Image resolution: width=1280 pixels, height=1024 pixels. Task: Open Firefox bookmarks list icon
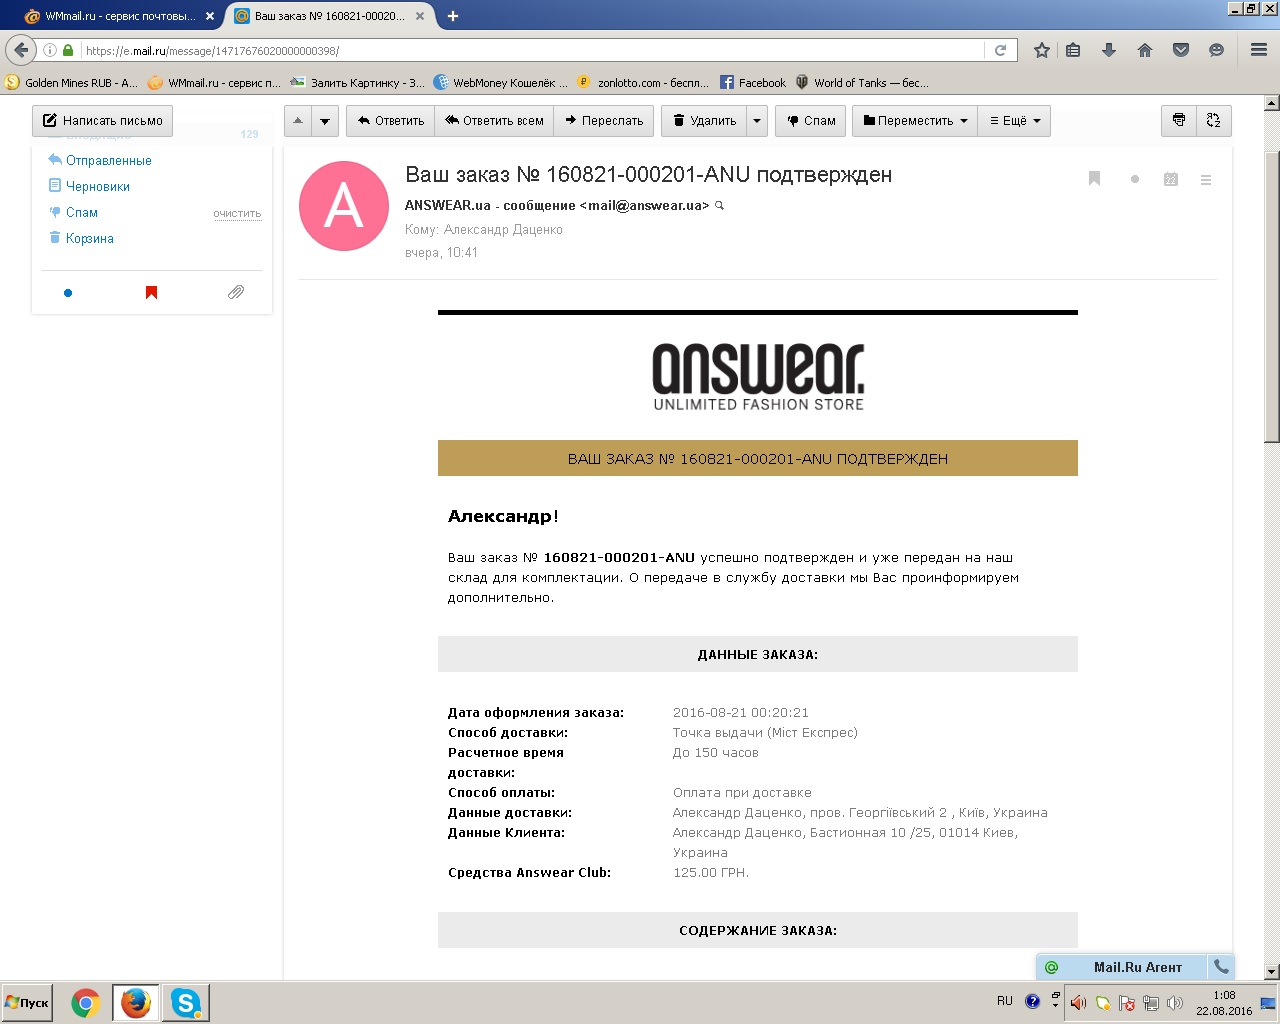click(1073, 50)
